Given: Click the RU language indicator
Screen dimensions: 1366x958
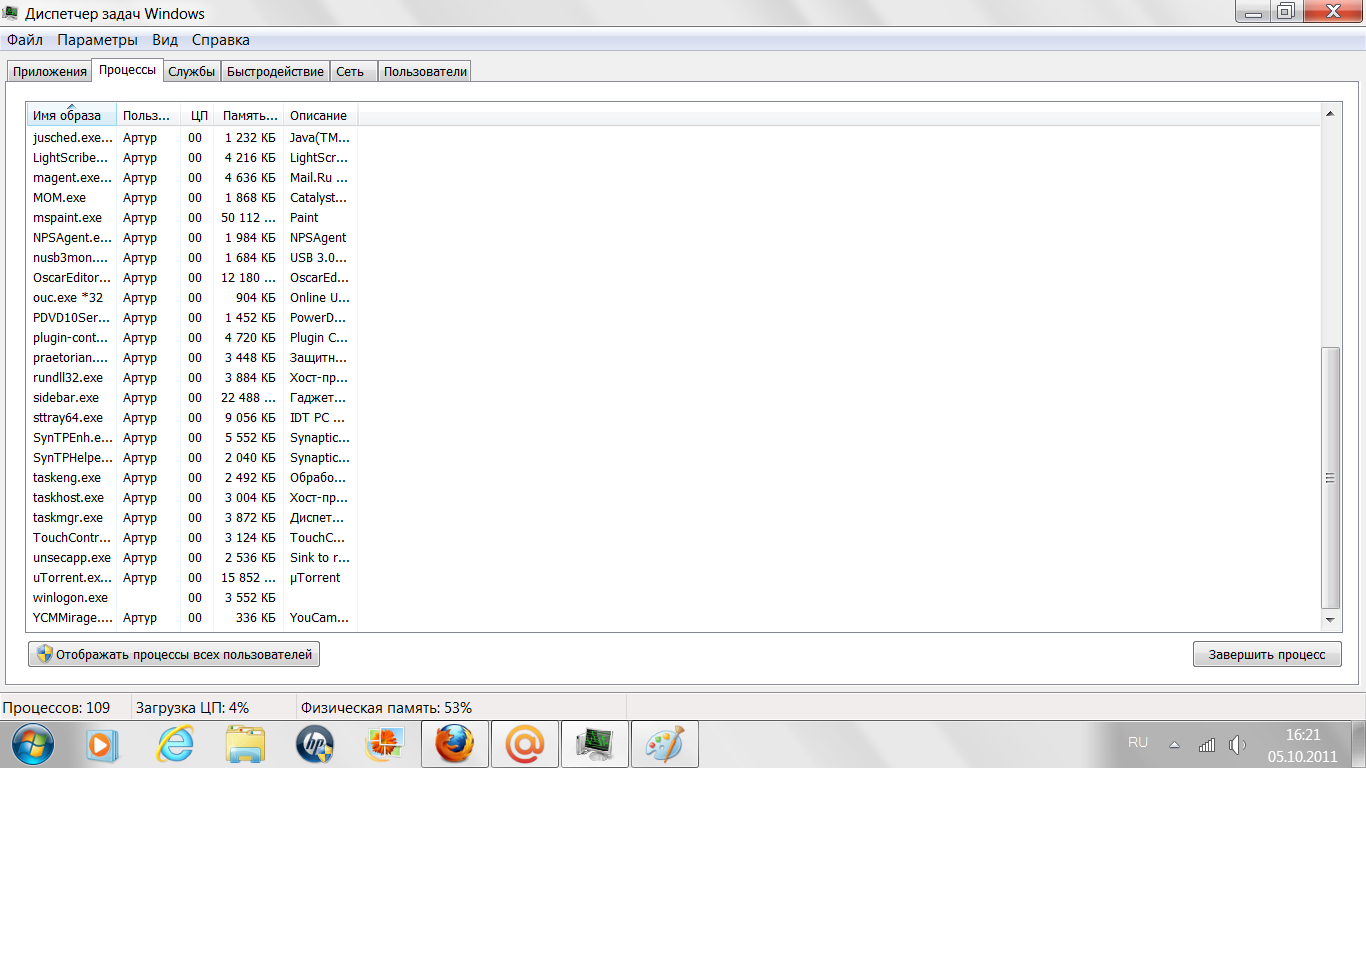Looking at the screenshot, I should click(1138, 743).
